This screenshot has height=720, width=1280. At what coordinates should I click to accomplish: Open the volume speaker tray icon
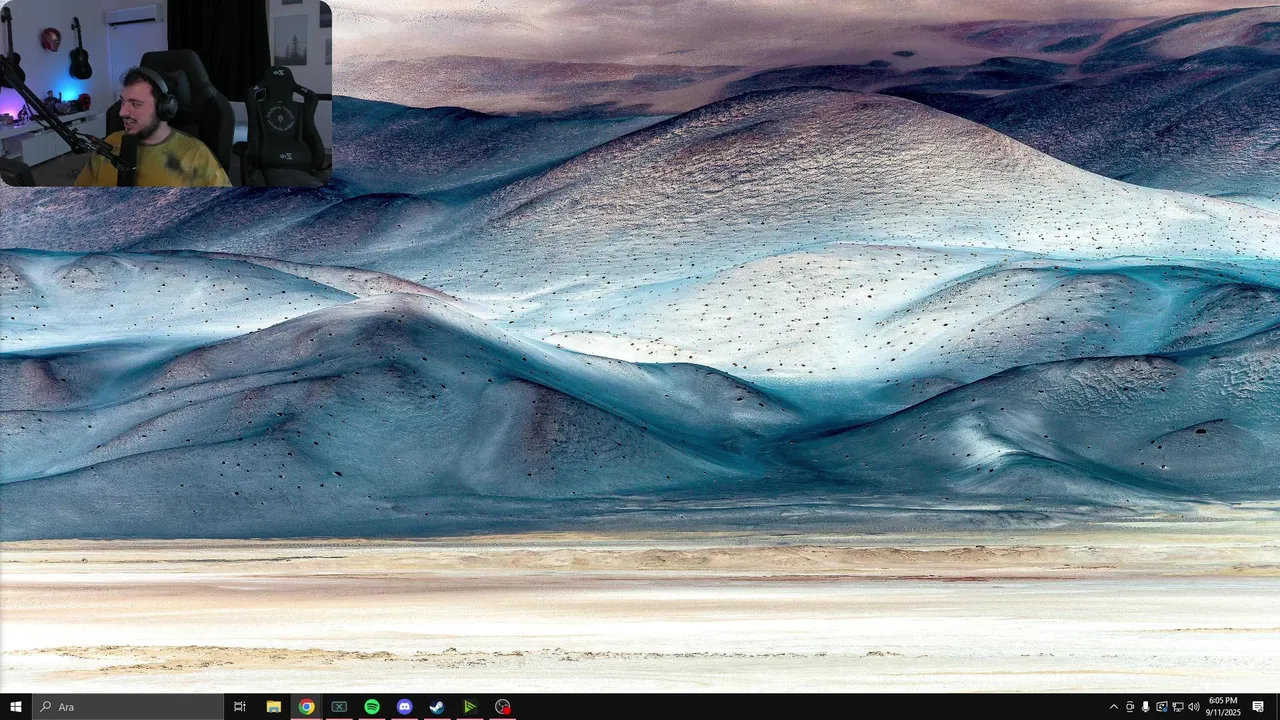coord(1194,707)
